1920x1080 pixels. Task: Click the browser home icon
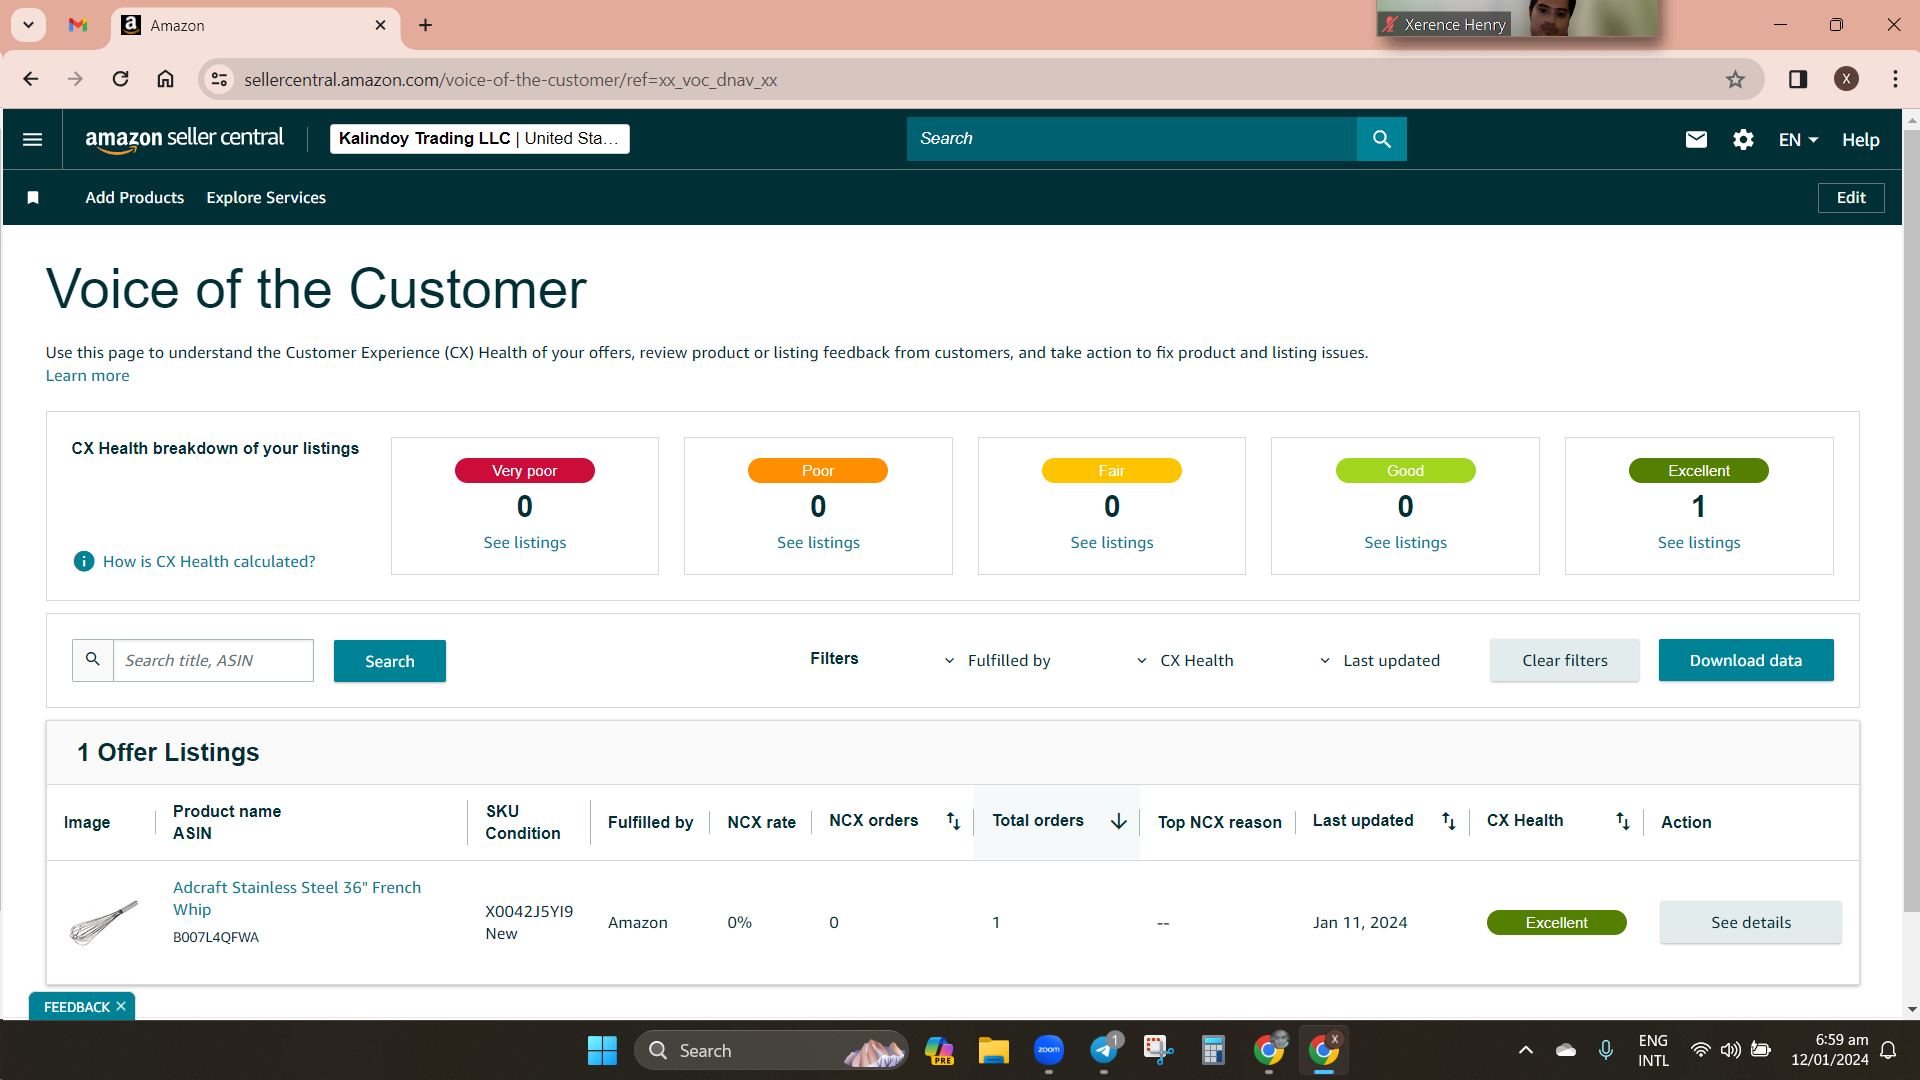point(165,79)
